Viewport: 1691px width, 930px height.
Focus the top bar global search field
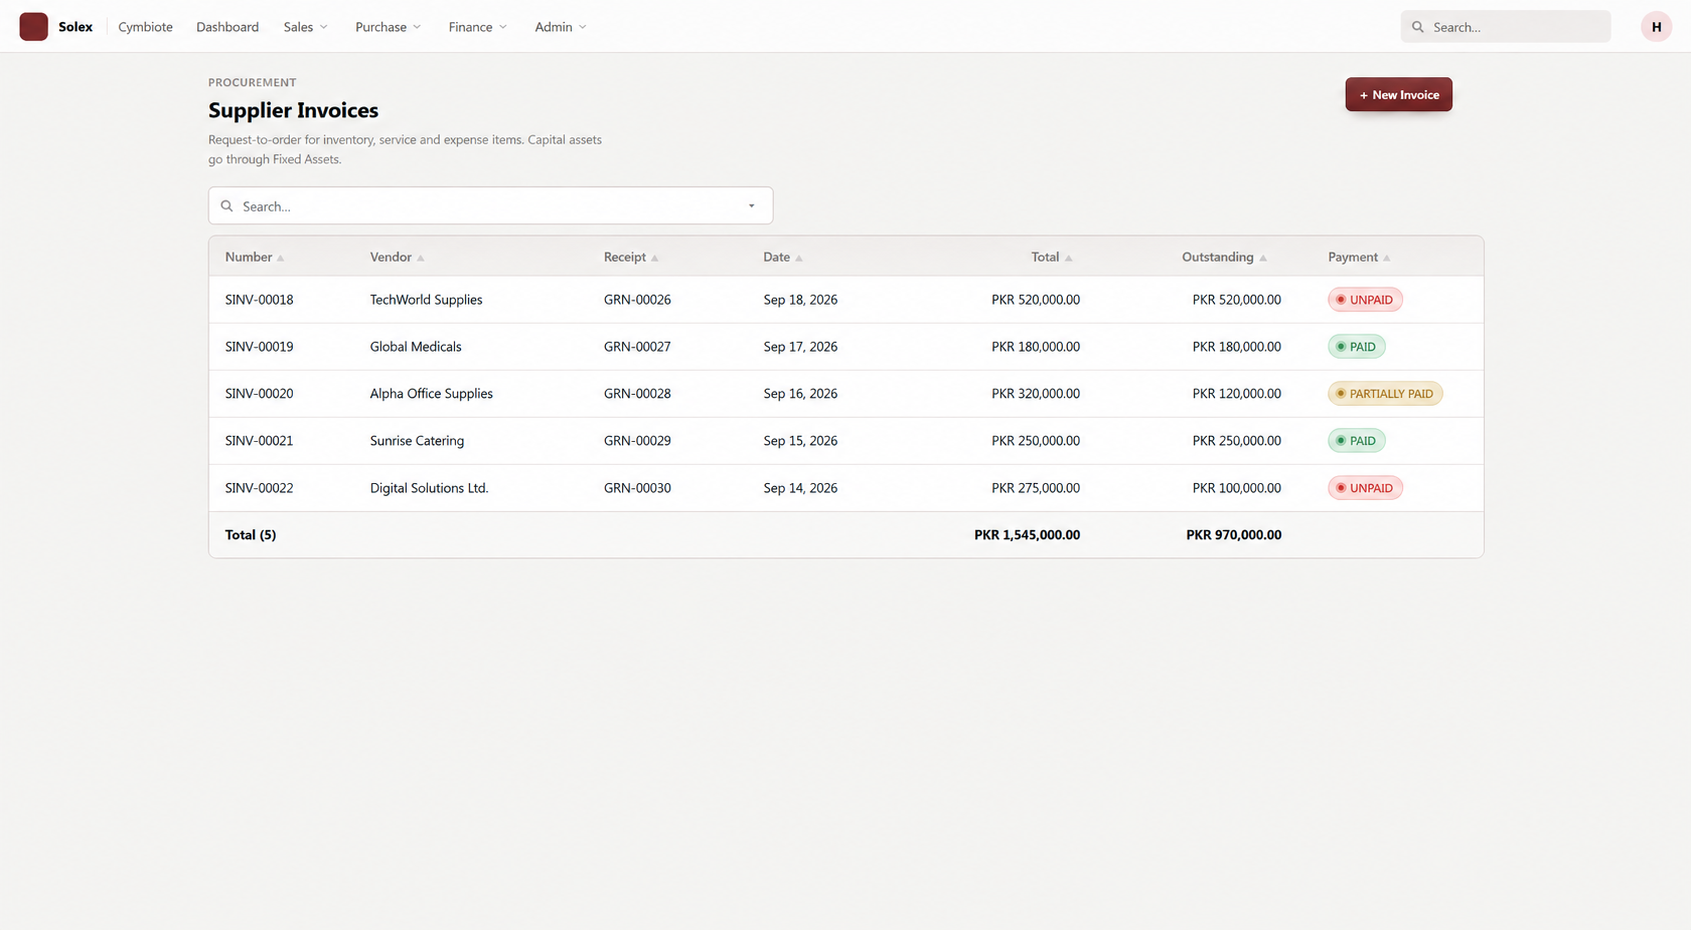coord(1505,27)
